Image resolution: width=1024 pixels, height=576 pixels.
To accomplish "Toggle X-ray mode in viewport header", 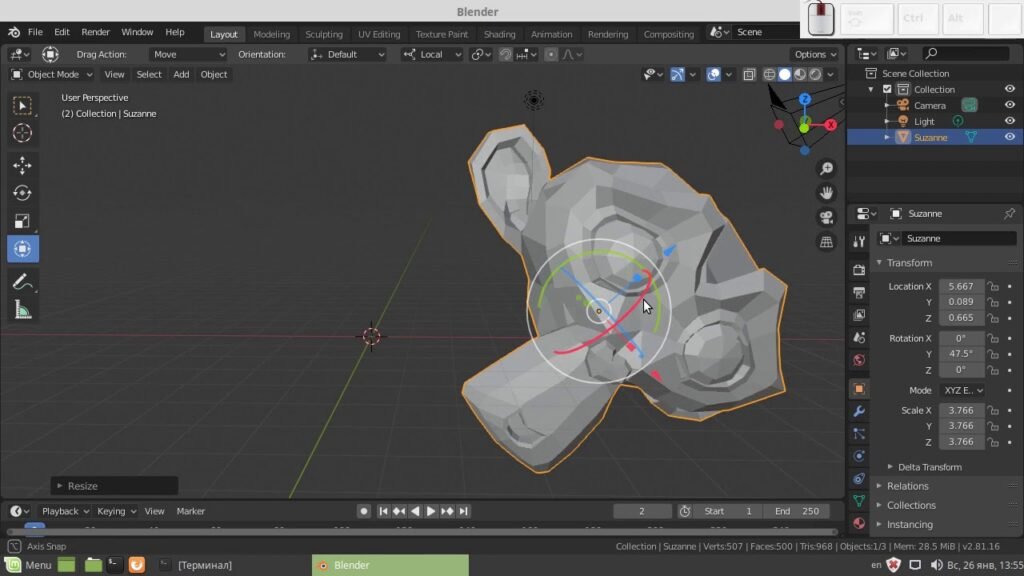I will click(x=748, y=74).
